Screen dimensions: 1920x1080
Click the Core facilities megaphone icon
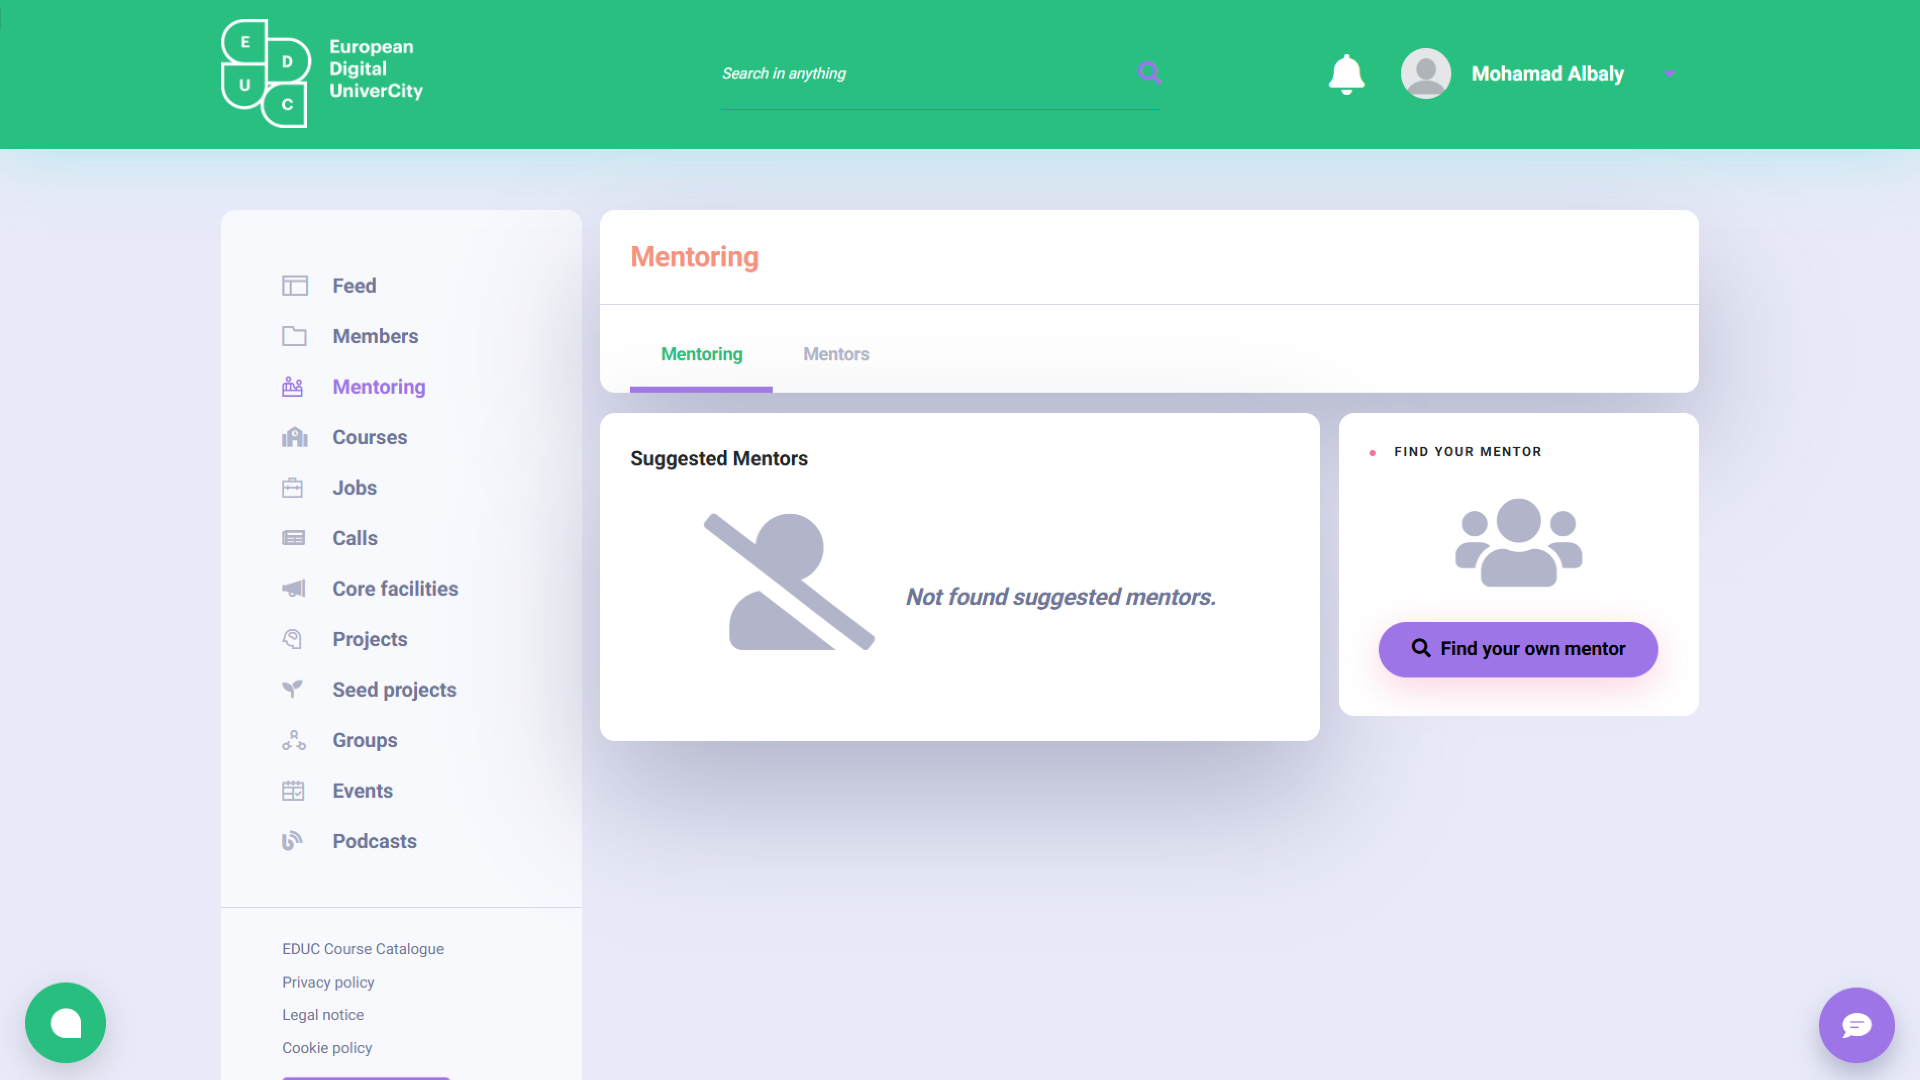293,588
